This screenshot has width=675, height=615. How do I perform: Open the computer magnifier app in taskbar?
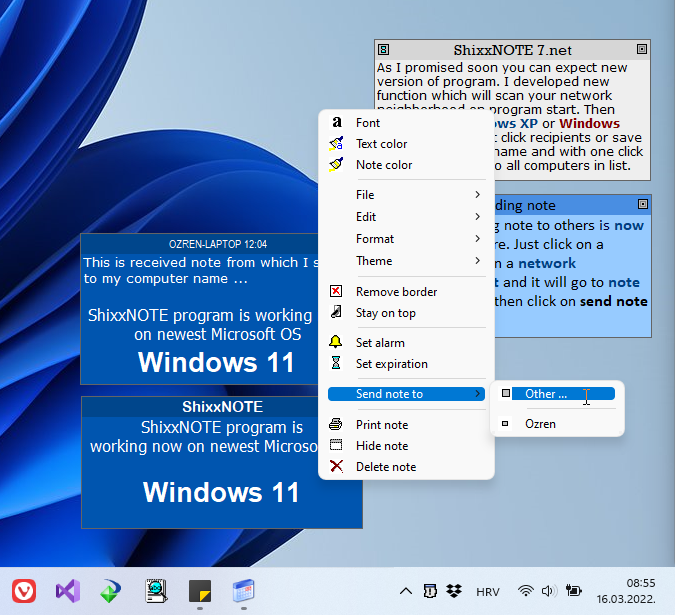(156, 591)
